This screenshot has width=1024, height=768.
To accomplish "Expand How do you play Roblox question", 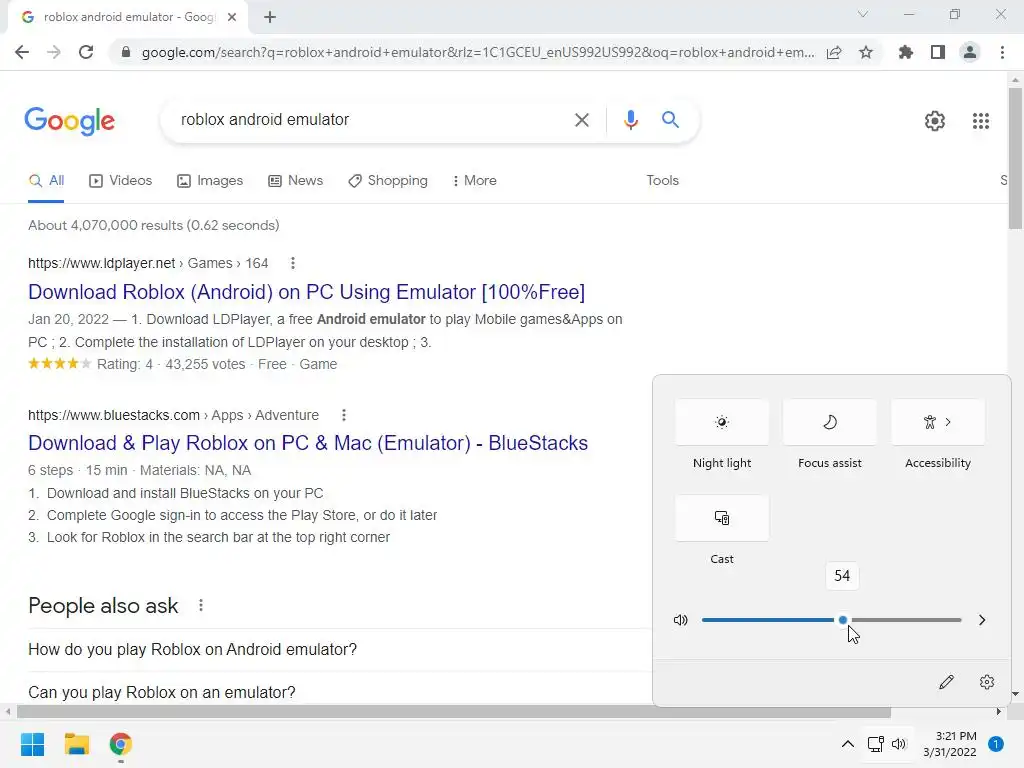I will [x=340, y=650].
